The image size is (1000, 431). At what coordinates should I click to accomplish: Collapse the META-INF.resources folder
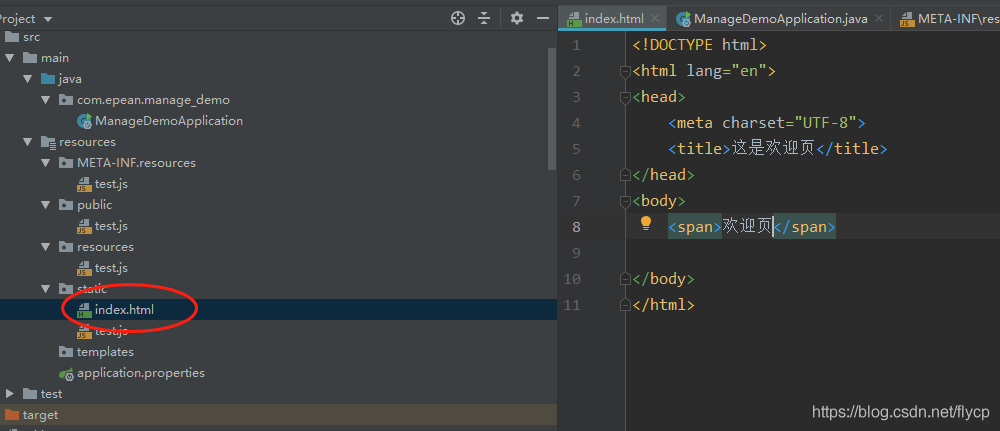[46, 163]
